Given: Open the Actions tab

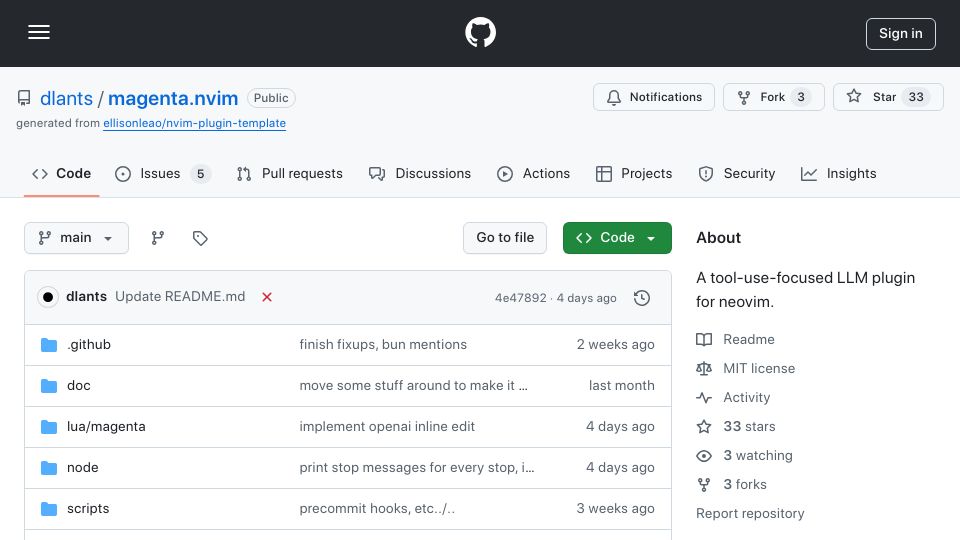Looking at the screenshot, I should point(533,174).
